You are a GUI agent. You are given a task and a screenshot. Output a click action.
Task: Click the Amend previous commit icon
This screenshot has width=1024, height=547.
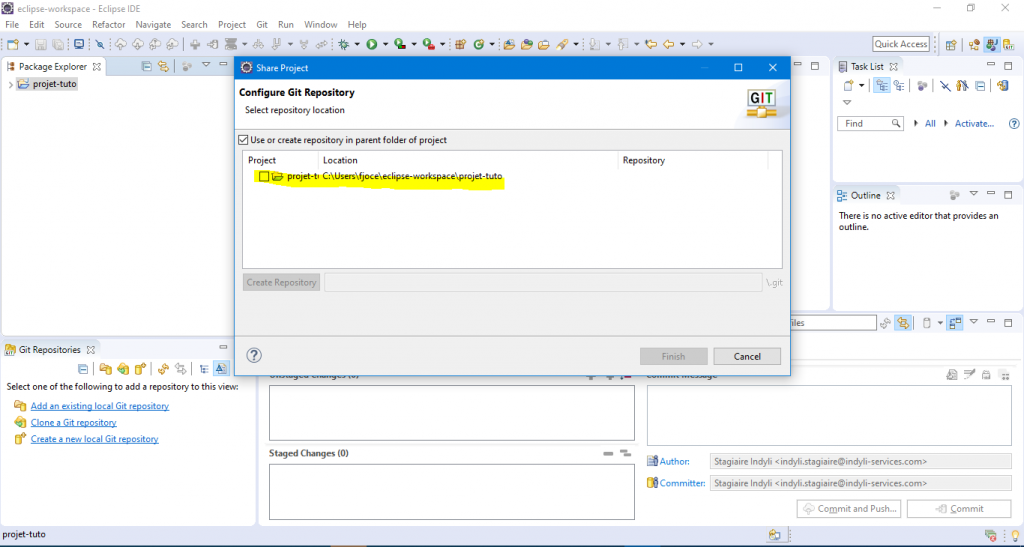click(x=952, y=375)
